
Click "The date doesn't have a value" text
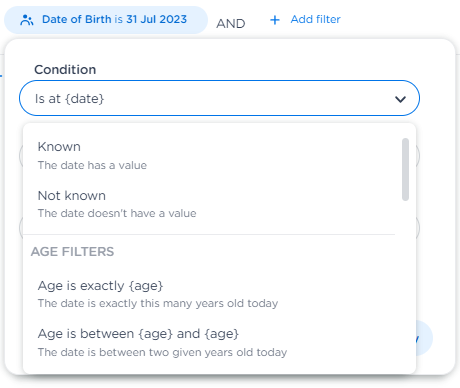[x=117, y=213]
